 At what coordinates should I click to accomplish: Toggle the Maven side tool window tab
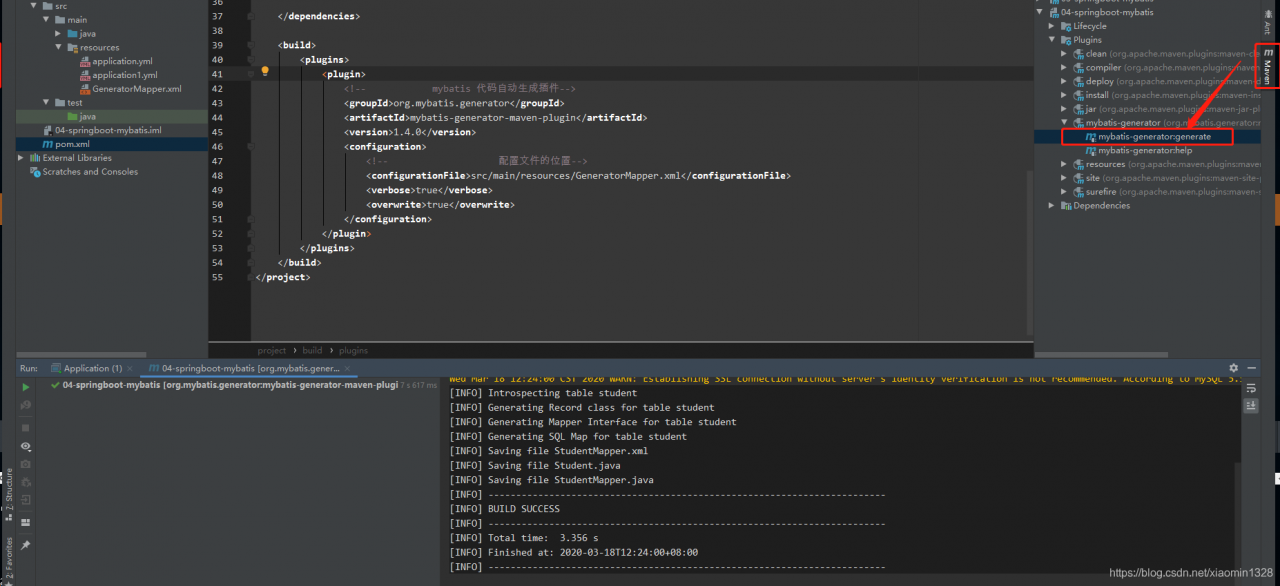coord(1267,67)
